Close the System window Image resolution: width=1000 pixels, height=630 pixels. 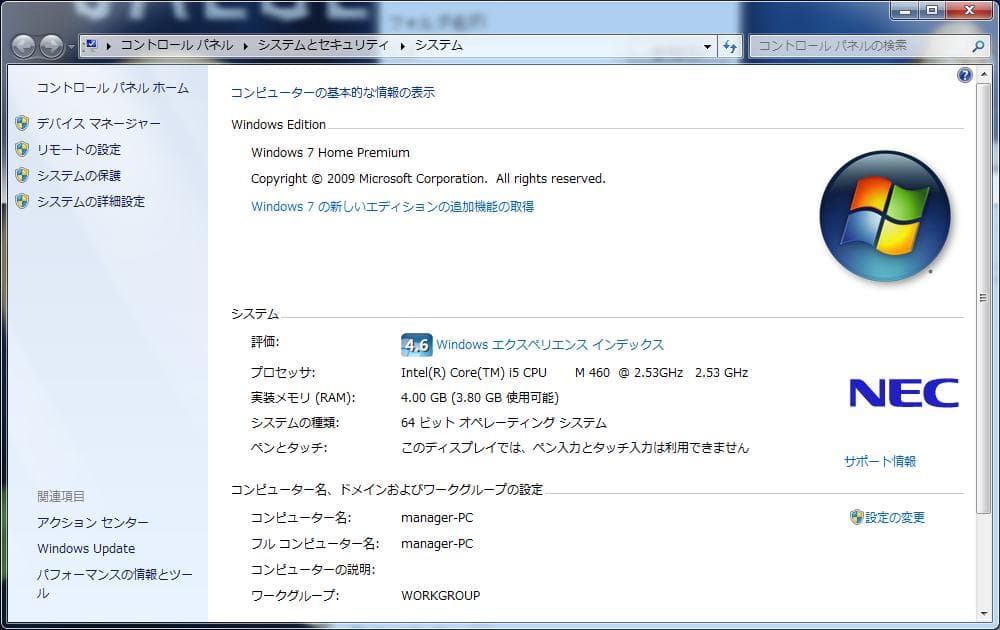pos(969,10)
